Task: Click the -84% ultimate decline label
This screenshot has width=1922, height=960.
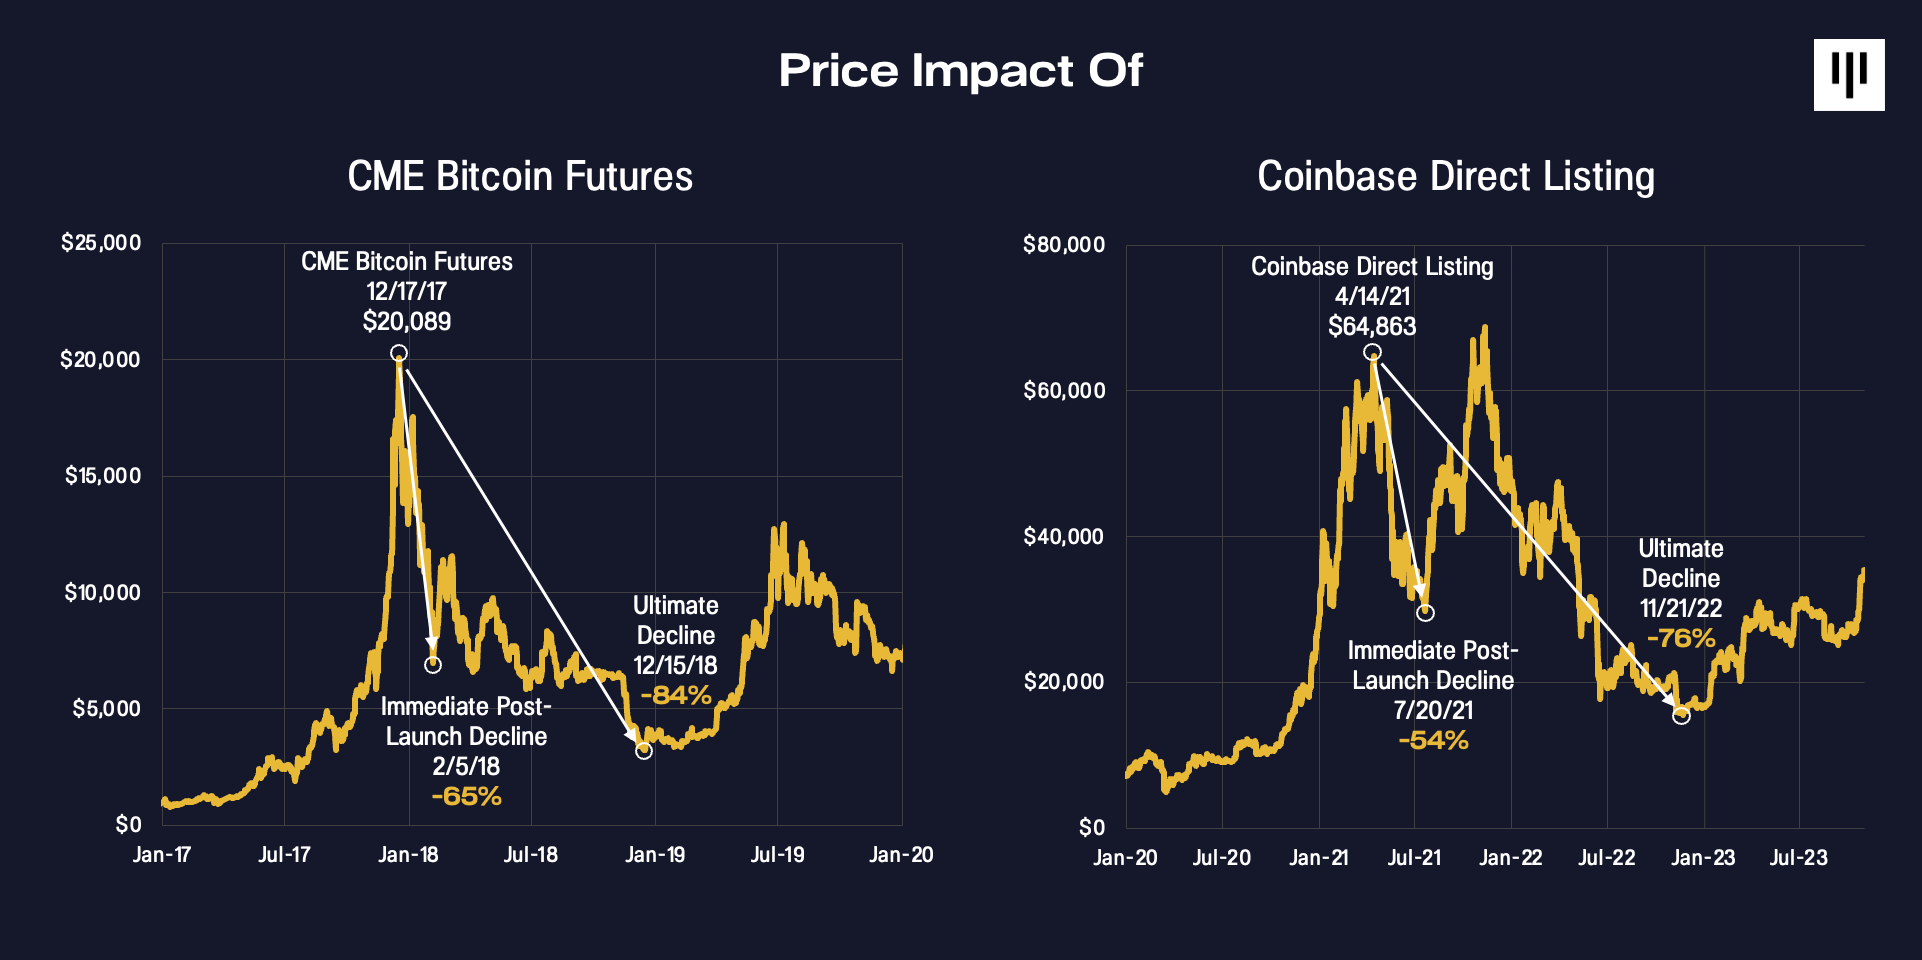Action: pos(676,695)
